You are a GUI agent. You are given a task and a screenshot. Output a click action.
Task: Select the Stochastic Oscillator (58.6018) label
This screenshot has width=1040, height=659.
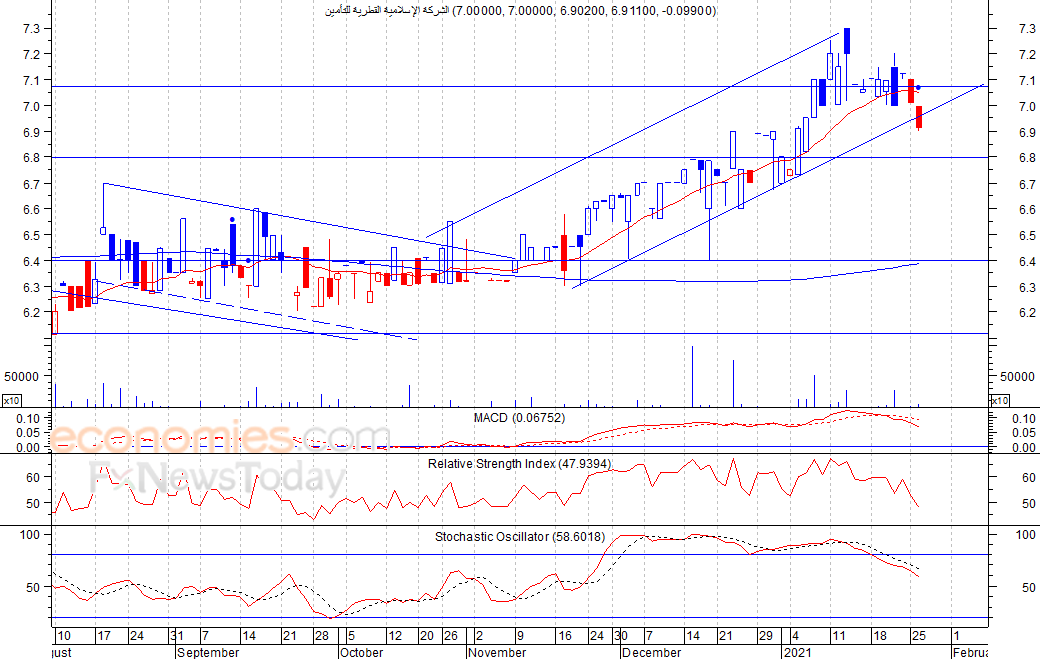pos(520,536)
